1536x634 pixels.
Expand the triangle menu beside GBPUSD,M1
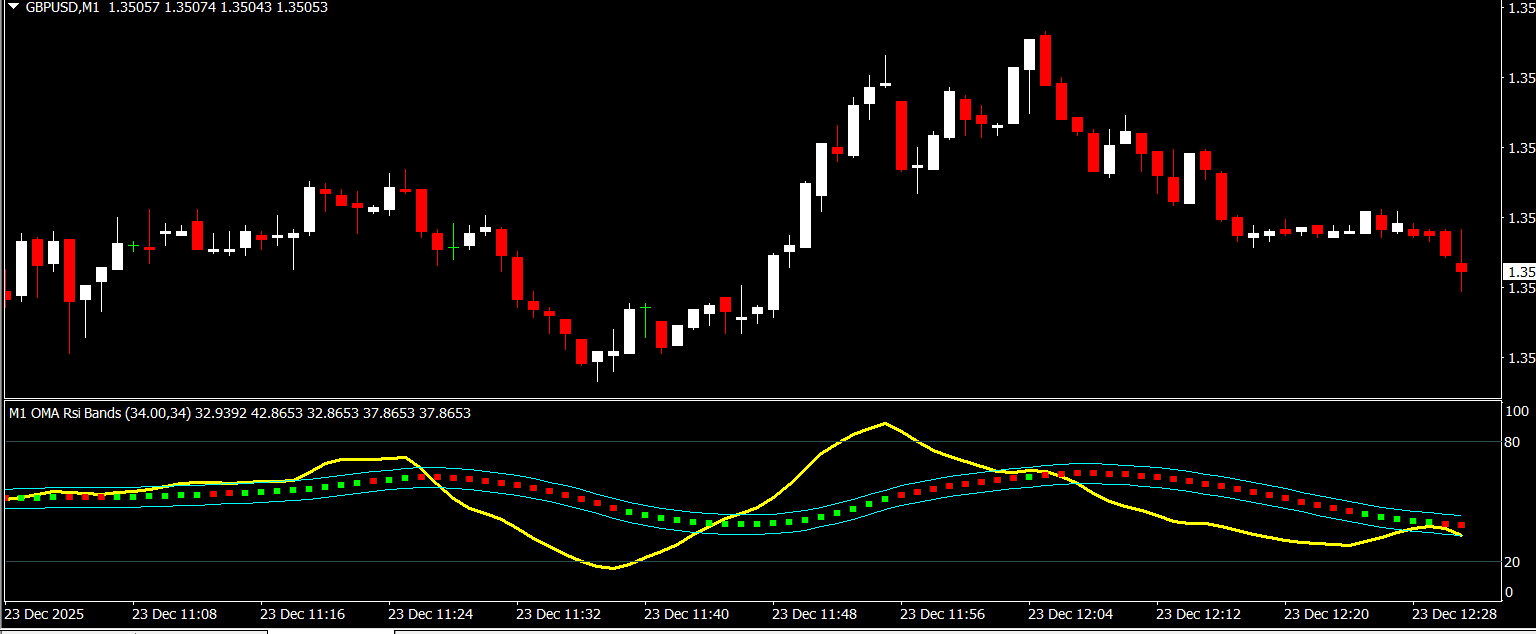tap(12, 7)
